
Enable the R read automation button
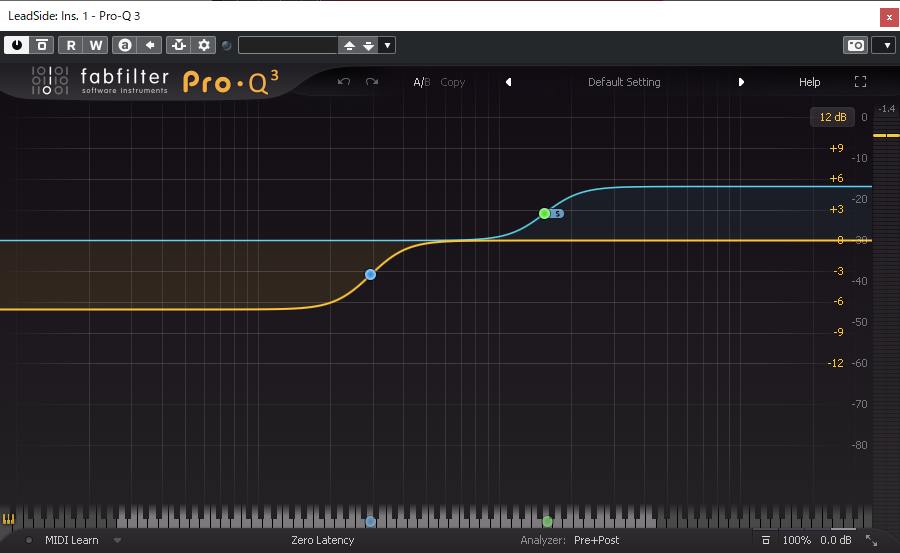(71, 45)
